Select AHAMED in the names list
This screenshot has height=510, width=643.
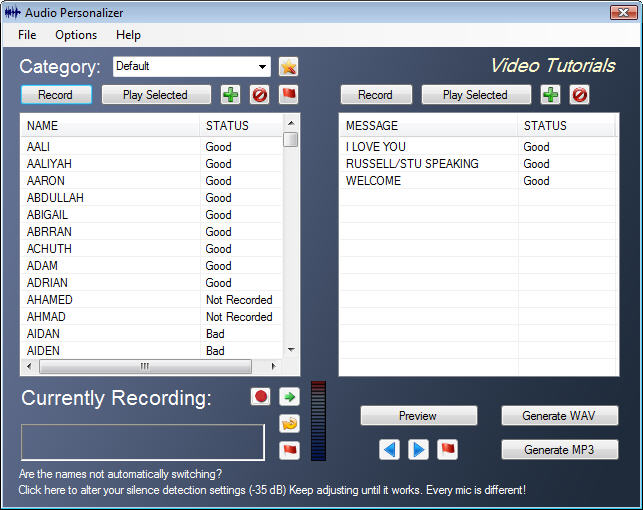[50, 300]
